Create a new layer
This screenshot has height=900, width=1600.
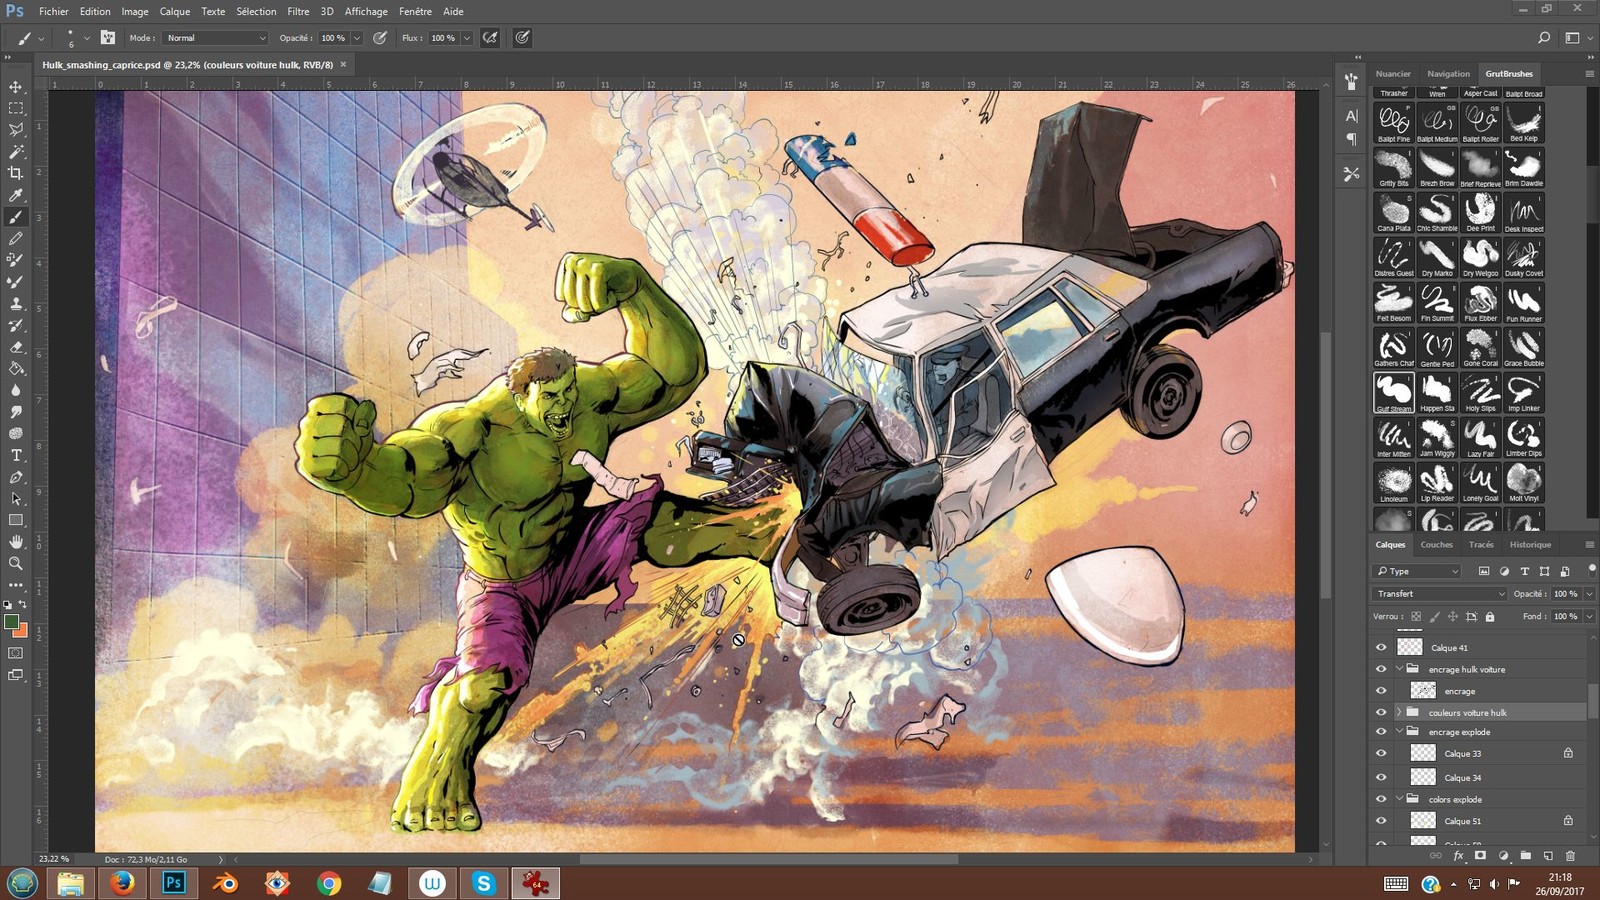1548,856
